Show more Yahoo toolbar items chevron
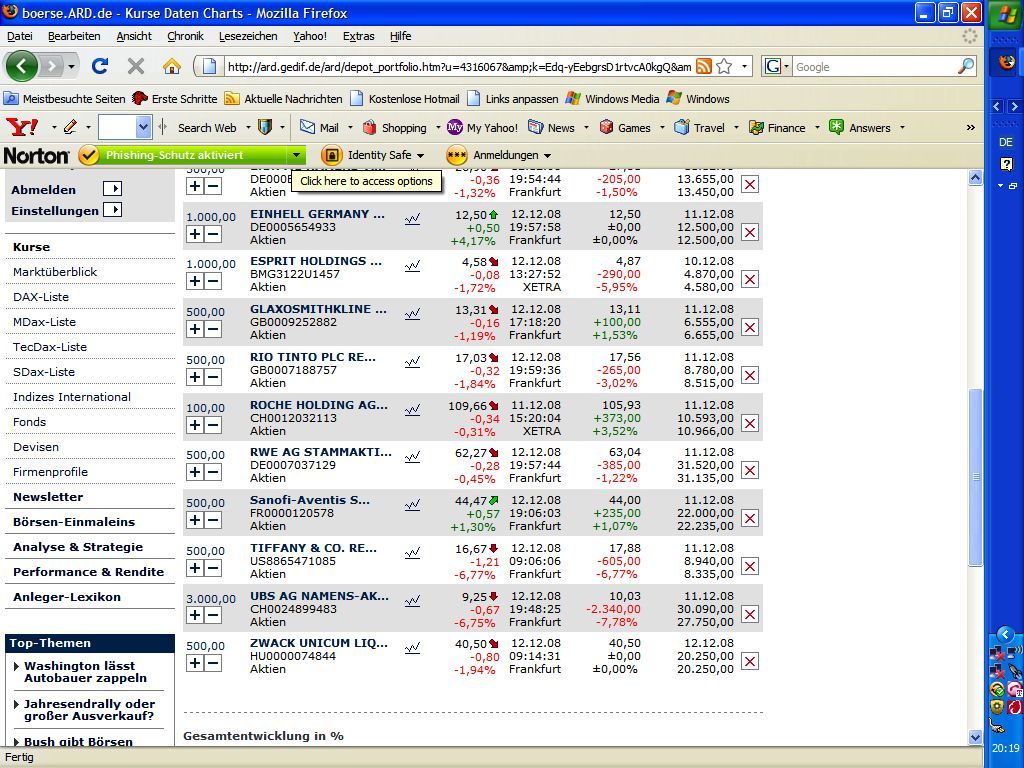Screen dimensions: 1024x768 (970, 127)
